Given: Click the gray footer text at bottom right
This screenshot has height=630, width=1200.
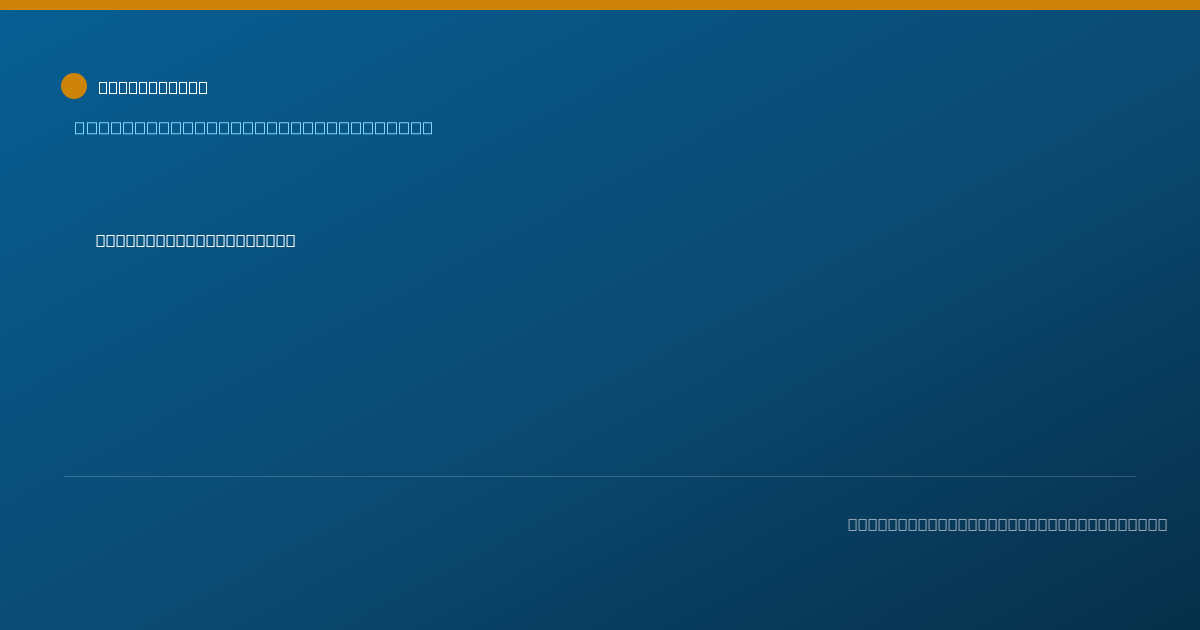Looking at the screenshot, I should click(1007, 524).
